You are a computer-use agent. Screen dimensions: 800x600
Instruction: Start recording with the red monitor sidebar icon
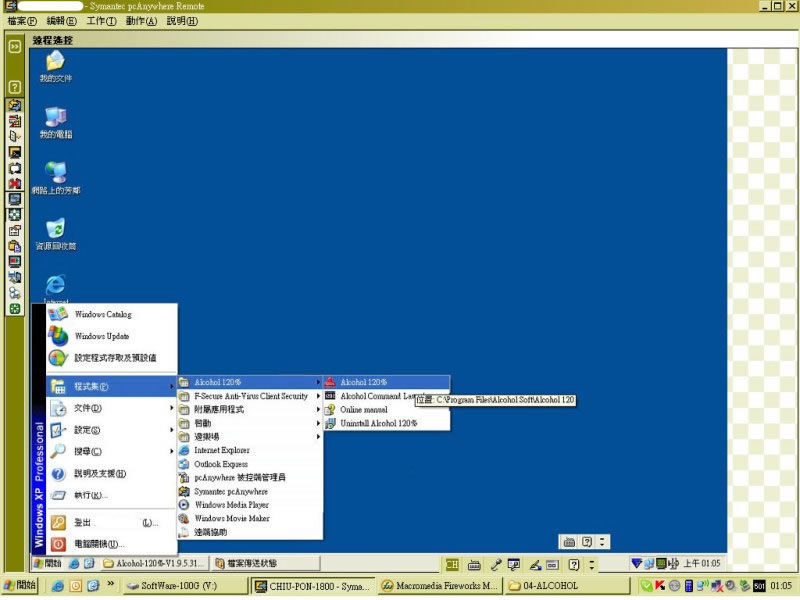point(15,262)
